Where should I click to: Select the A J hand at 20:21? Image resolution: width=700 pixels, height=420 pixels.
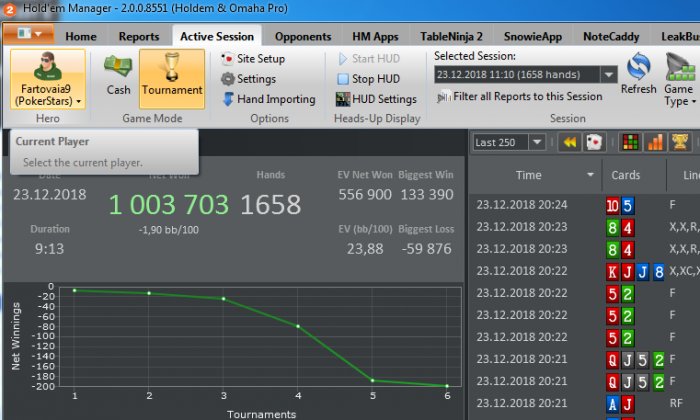tap(584, 403)
